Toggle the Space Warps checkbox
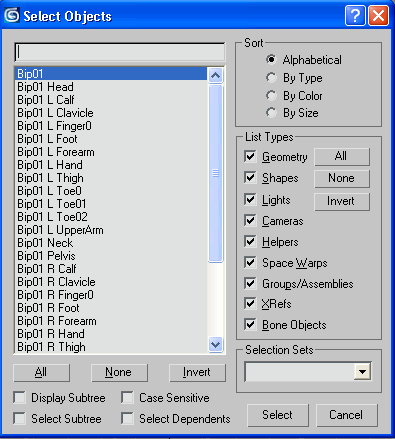395x439 pixels. (250, 263)
